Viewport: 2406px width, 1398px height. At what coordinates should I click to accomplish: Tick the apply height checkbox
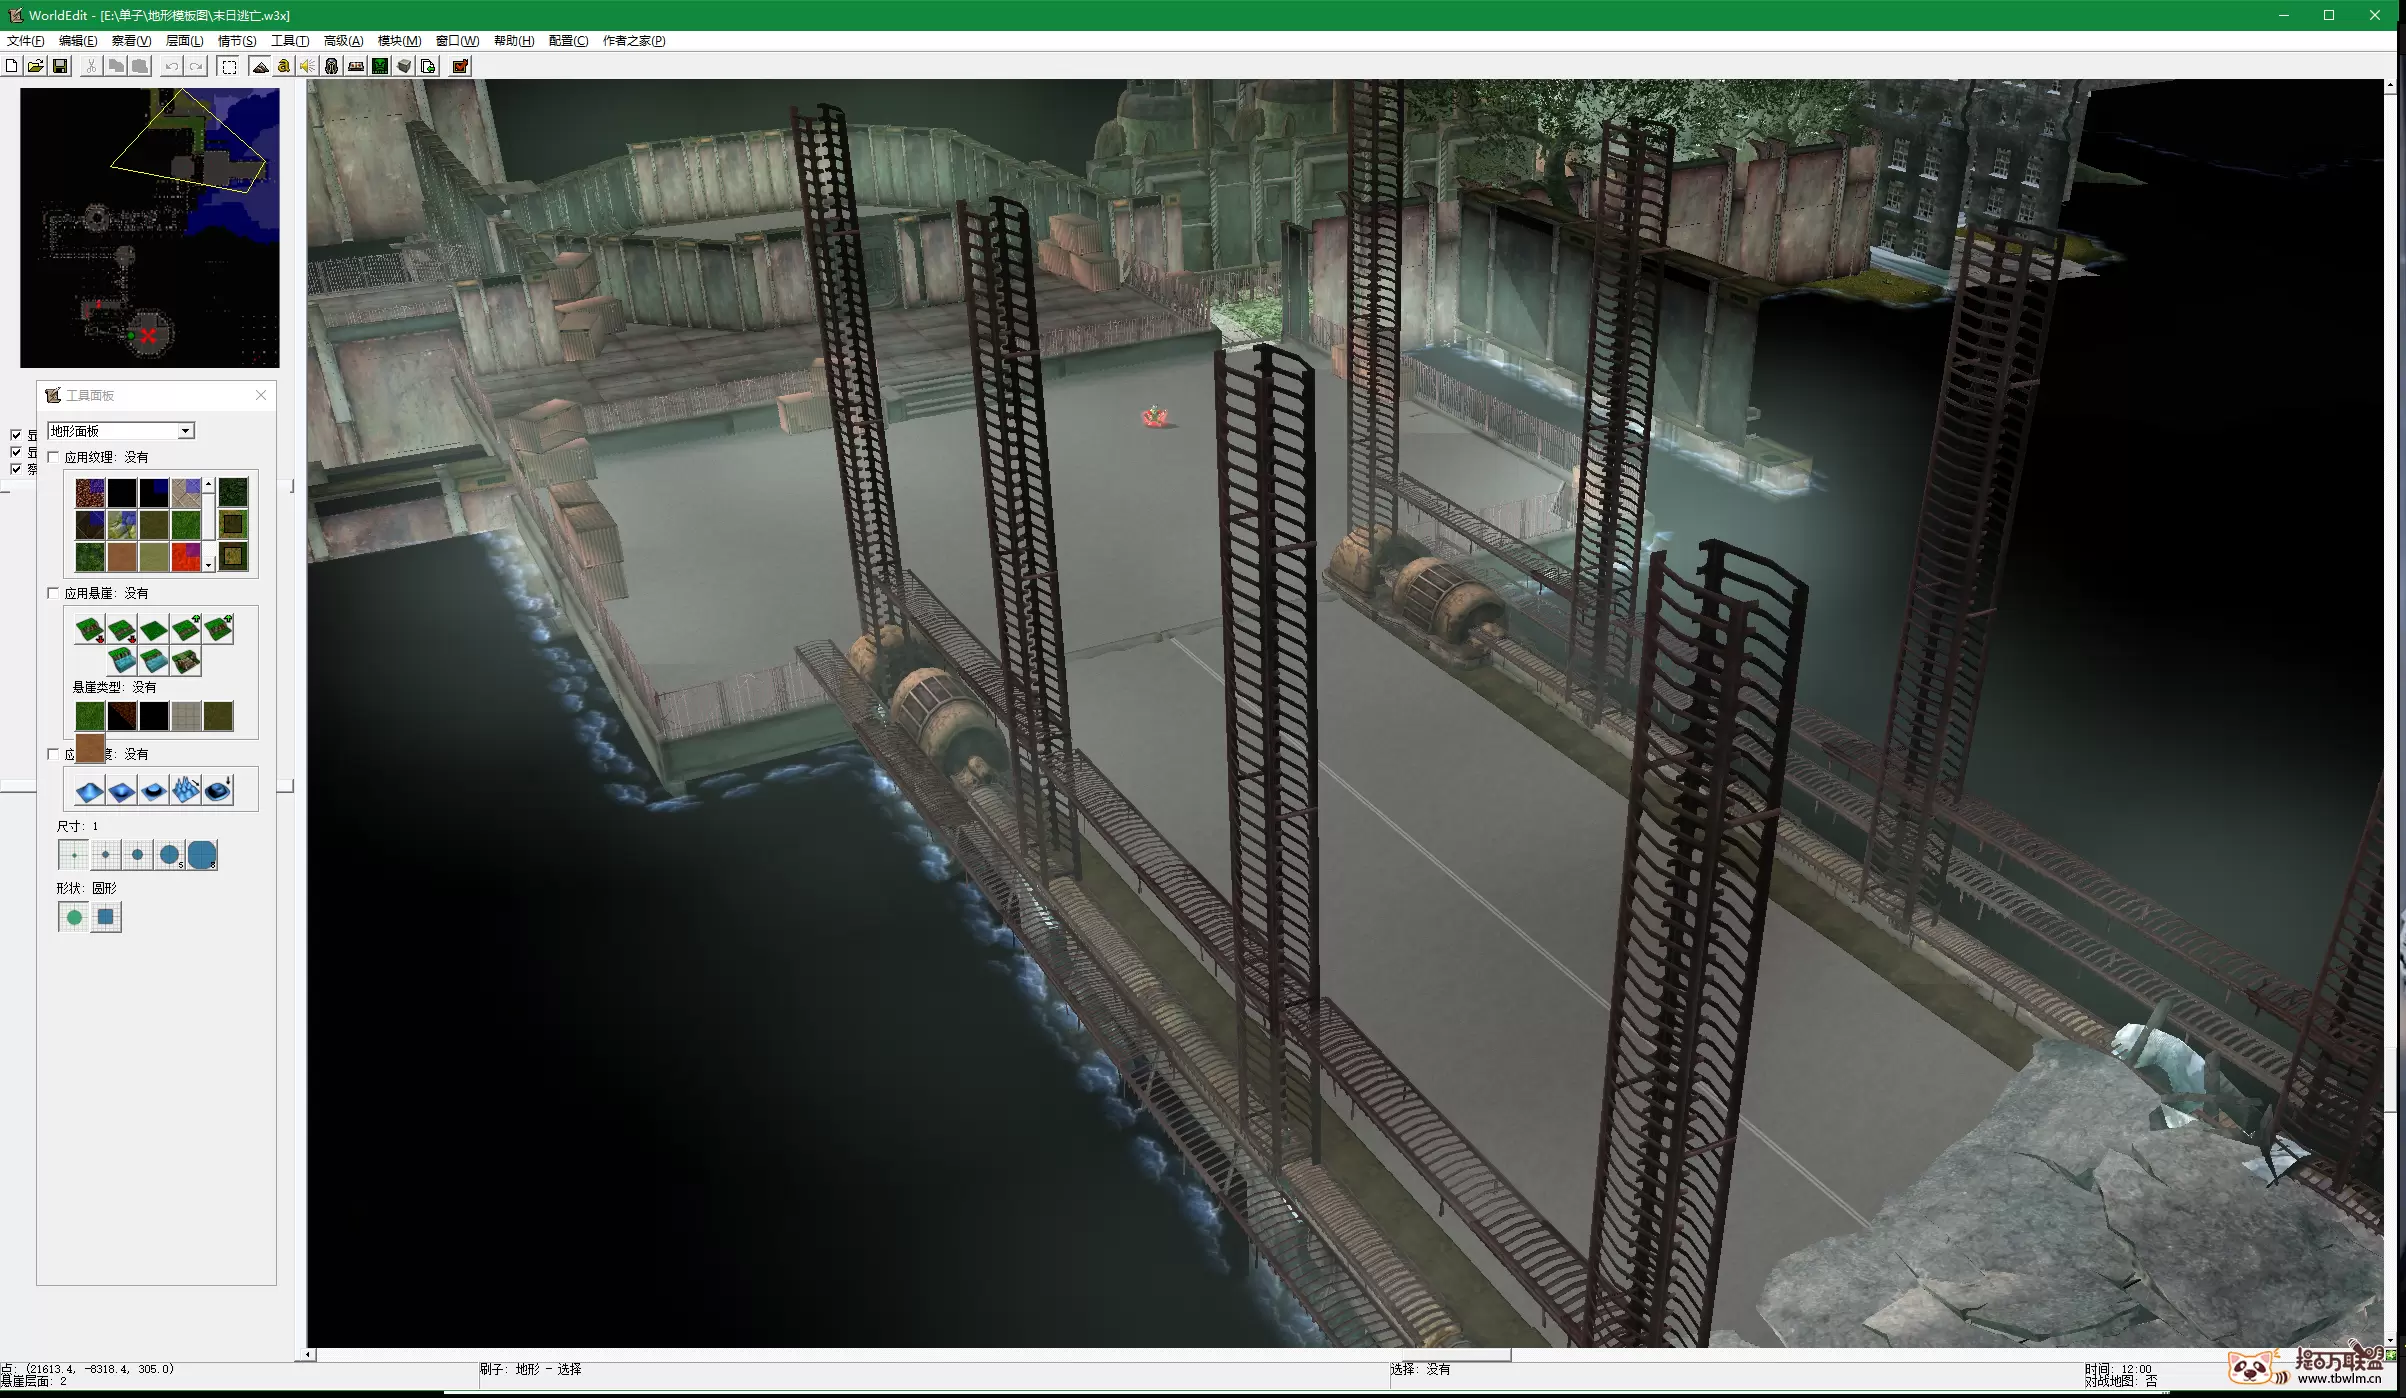tap(54, 754)
